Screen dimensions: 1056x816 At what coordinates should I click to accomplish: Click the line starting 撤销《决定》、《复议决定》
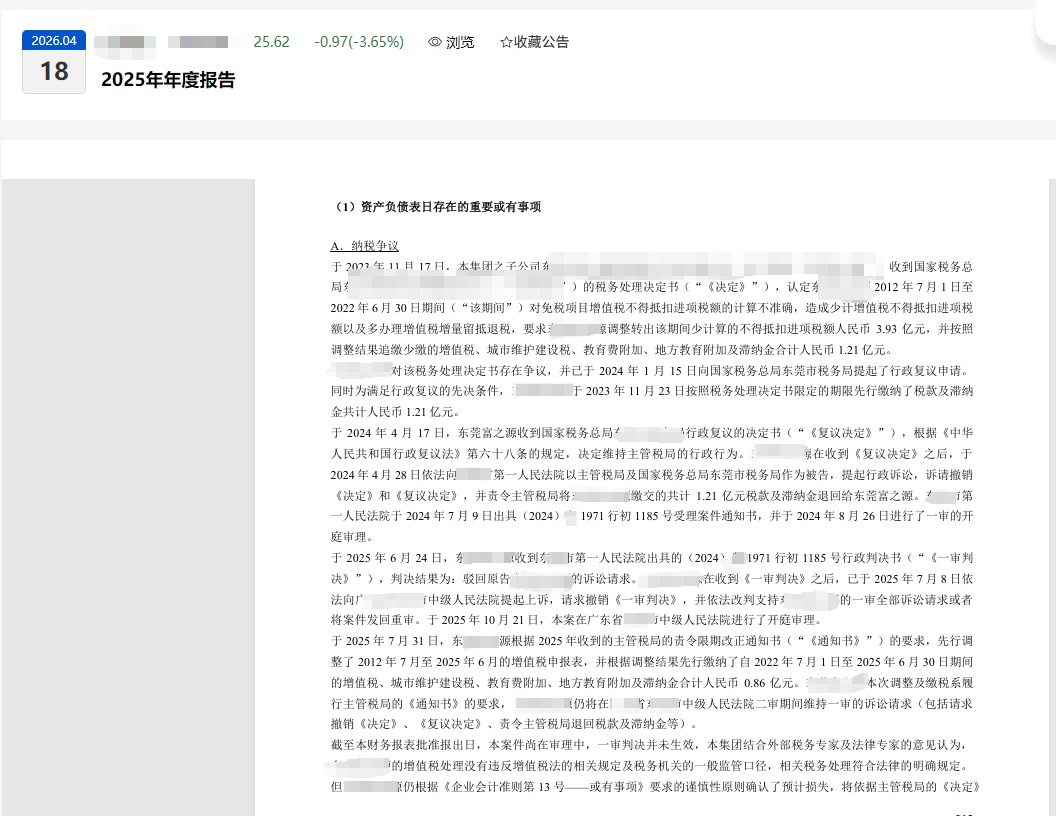click(x=515, y=724)
